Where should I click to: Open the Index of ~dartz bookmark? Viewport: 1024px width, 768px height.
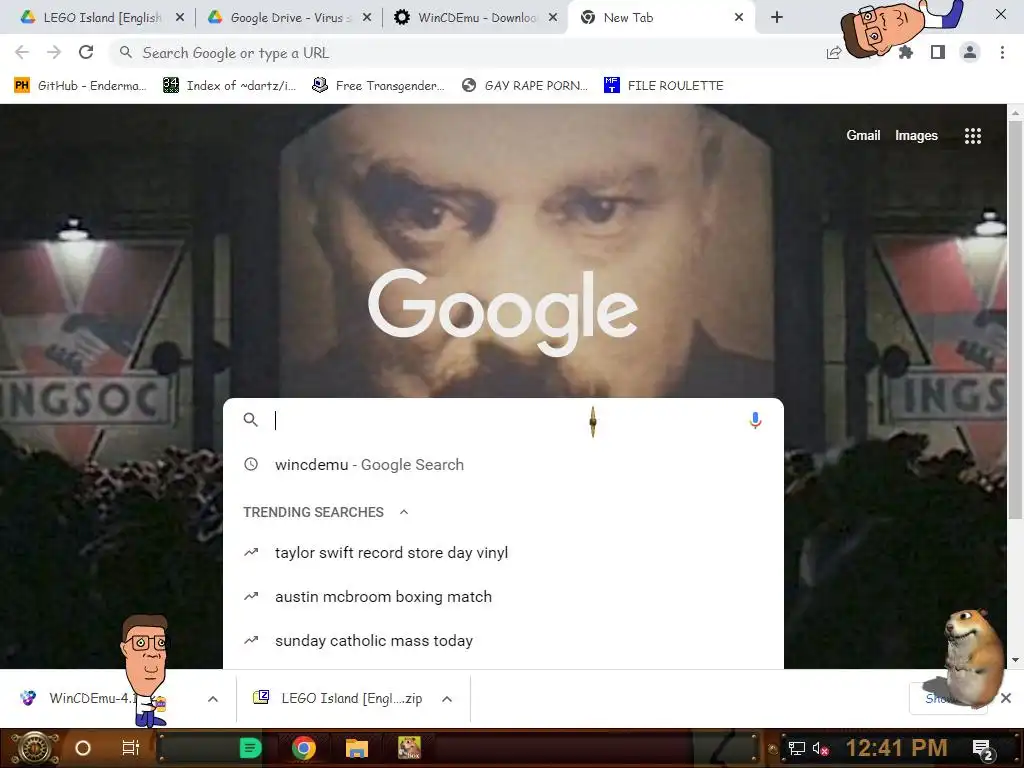230,86
